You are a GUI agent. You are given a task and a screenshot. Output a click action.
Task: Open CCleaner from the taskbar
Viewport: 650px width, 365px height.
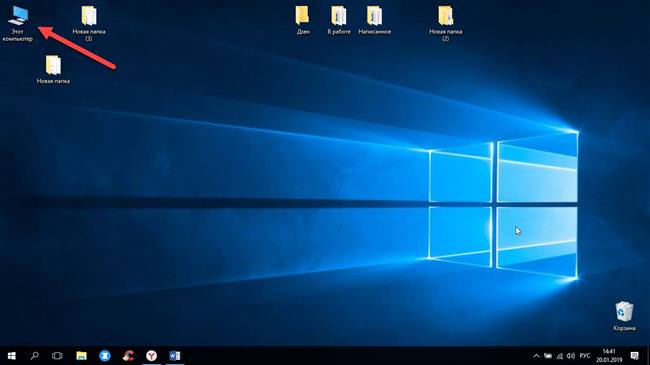coord(128,356)
